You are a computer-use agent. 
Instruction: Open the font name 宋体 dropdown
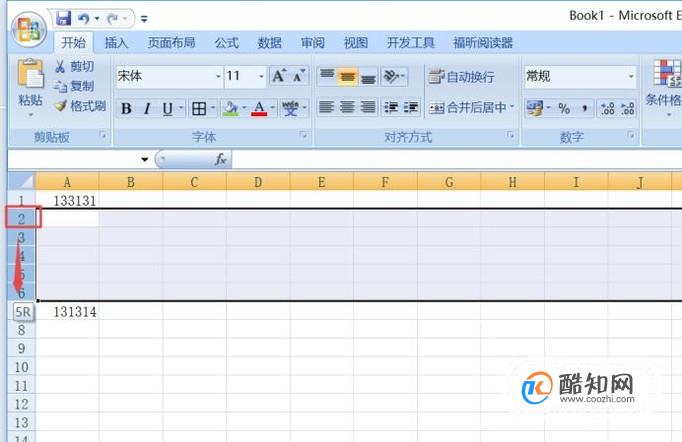(218, 76)
